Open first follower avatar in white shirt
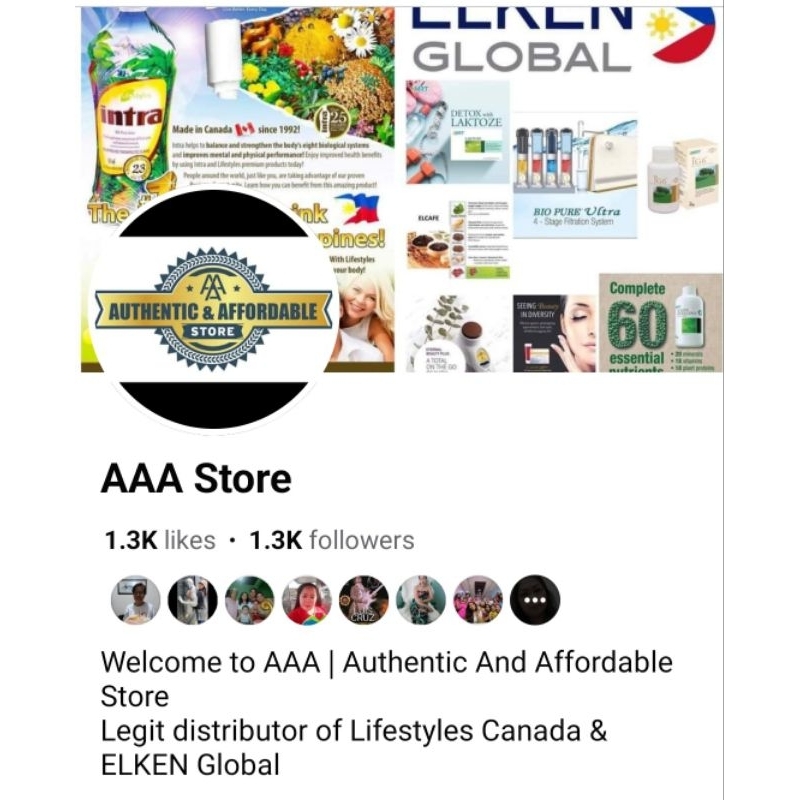 pyautogui.click(x=135, y=600)
